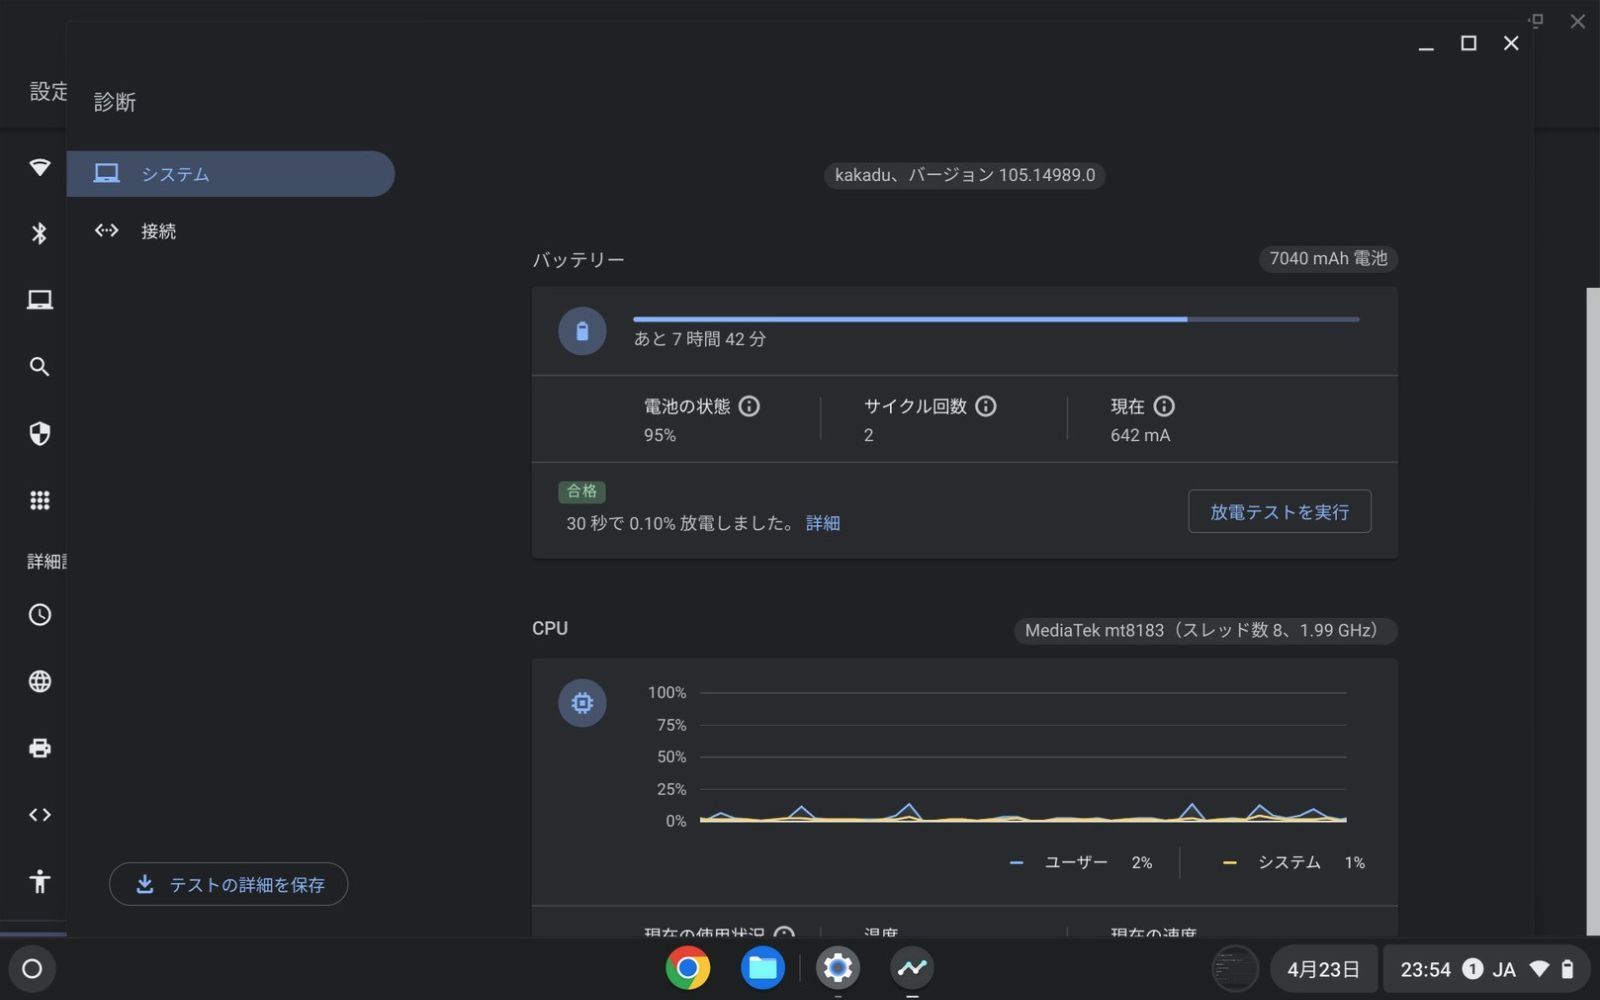Run the battery discharge test 放電テストを実行
1600x1000 pixels.
(1279, 512)
